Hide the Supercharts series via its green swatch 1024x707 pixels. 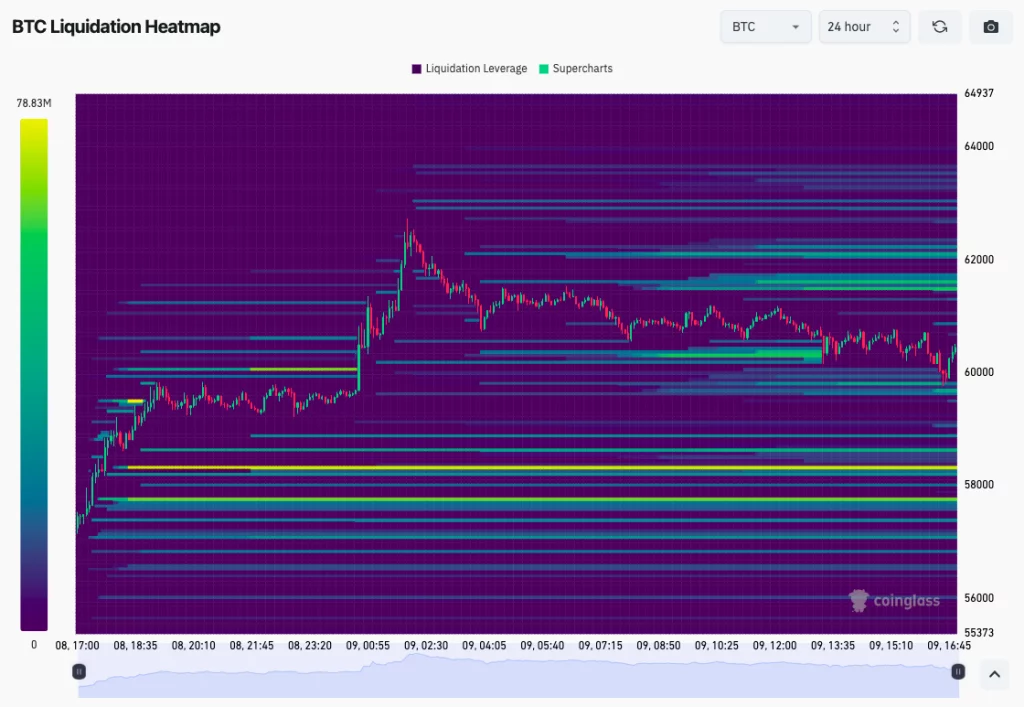545,68
